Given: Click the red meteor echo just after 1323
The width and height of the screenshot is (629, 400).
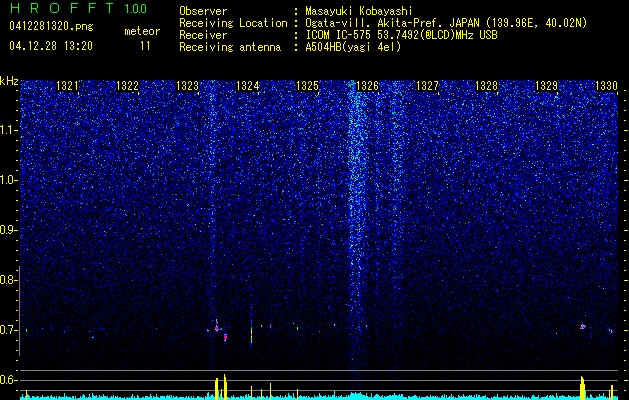Looking at the screenshot, I should (x=217, y=326).
